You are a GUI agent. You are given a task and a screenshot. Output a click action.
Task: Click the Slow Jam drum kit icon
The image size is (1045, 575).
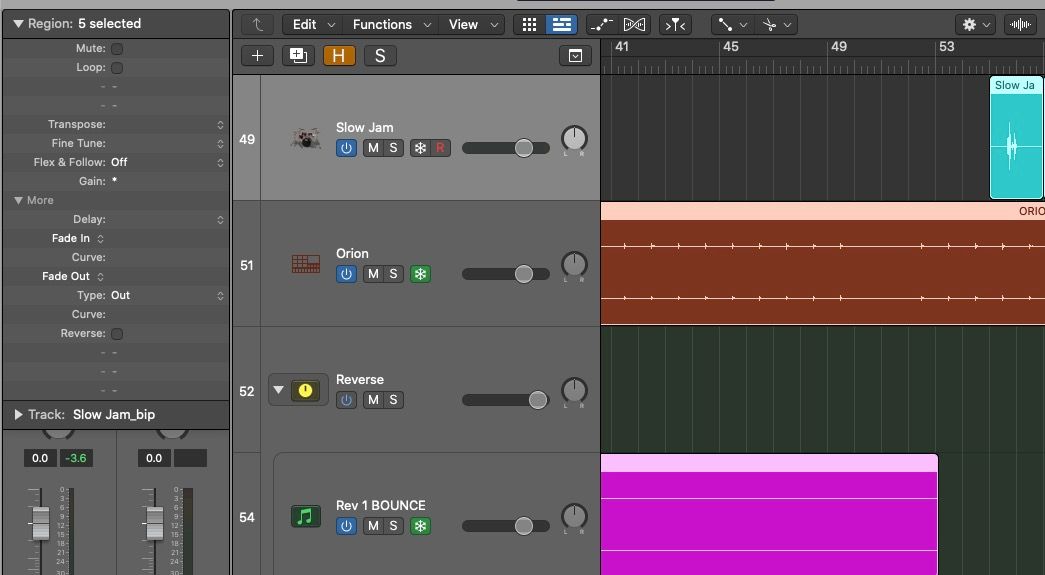pos(305,139)
